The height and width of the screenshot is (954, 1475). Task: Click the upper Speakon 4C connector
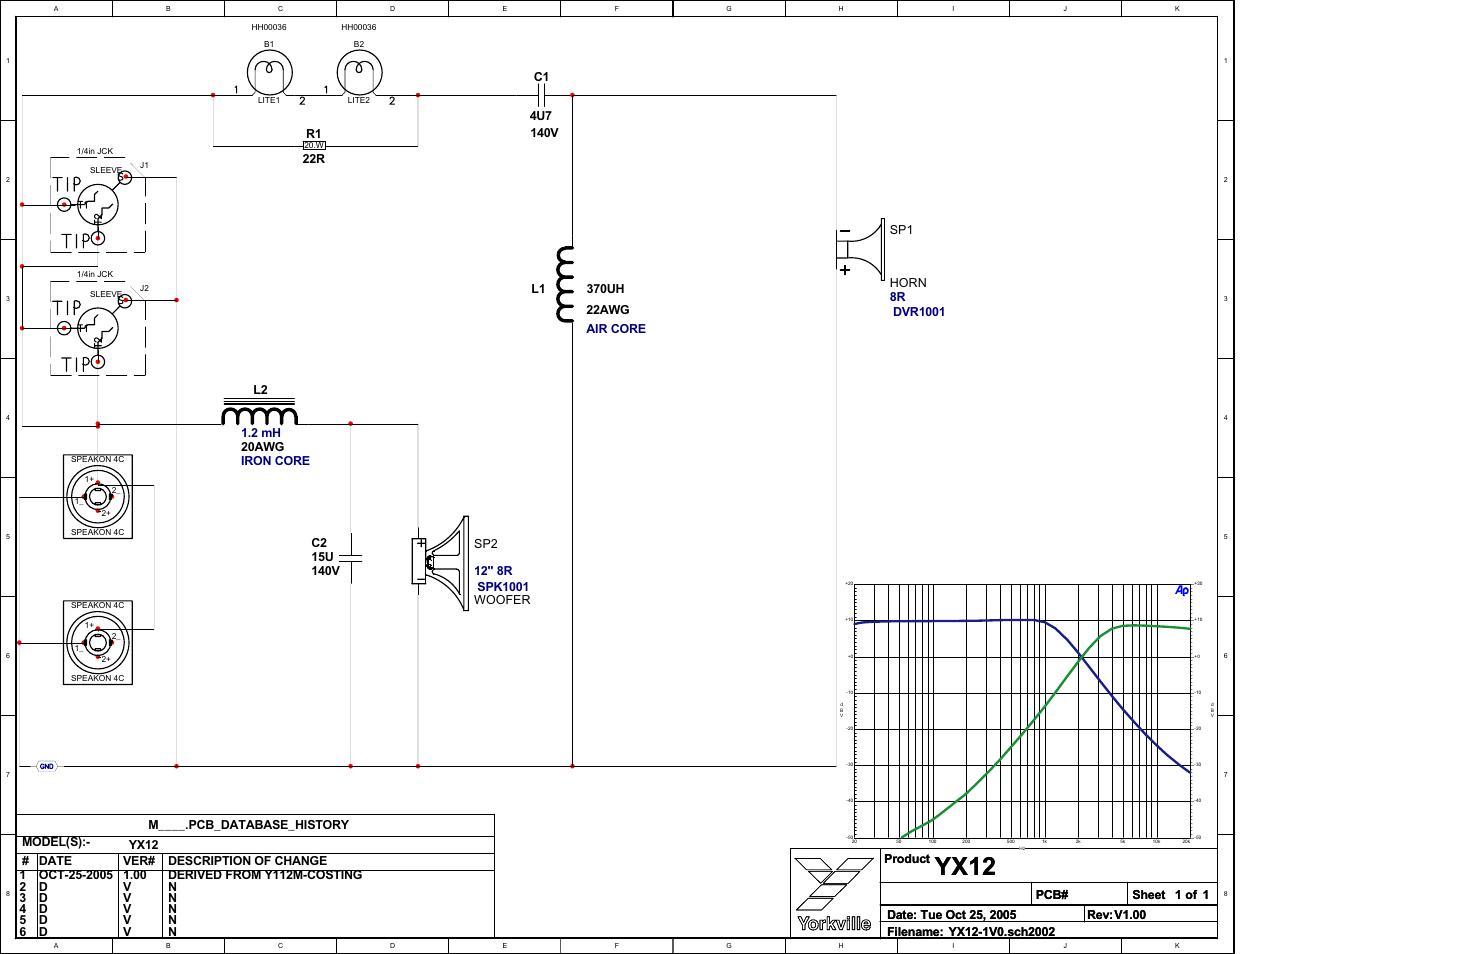point(98,497)
